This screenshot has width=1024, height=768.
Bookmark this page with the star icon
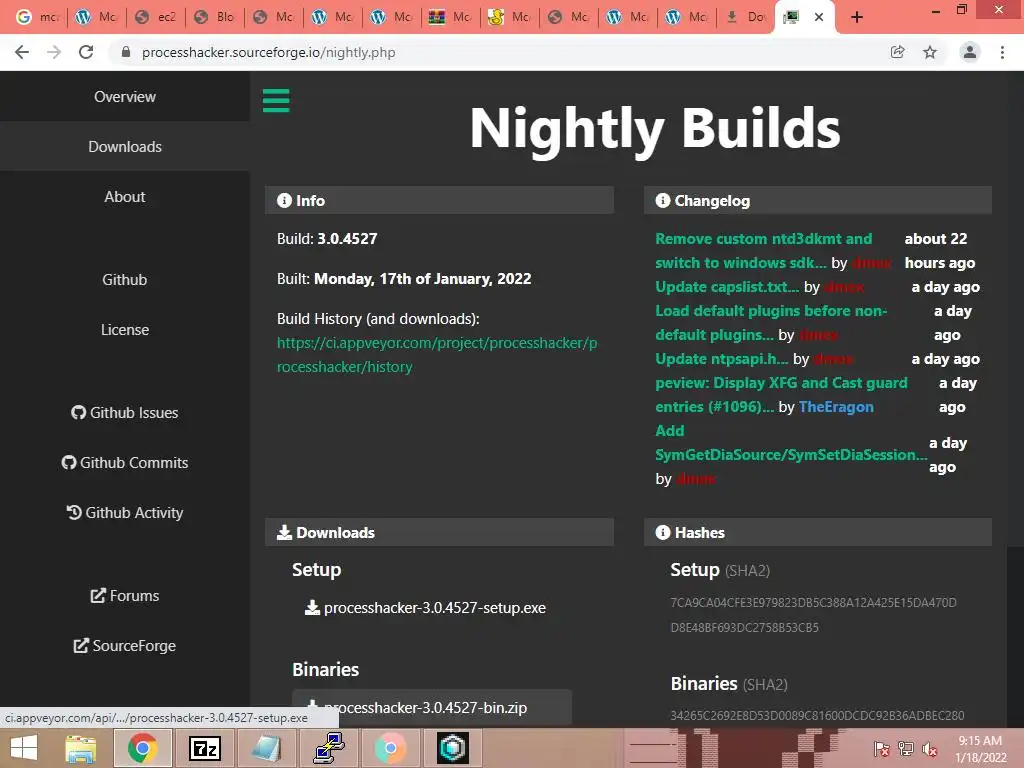tap(930, 52)
